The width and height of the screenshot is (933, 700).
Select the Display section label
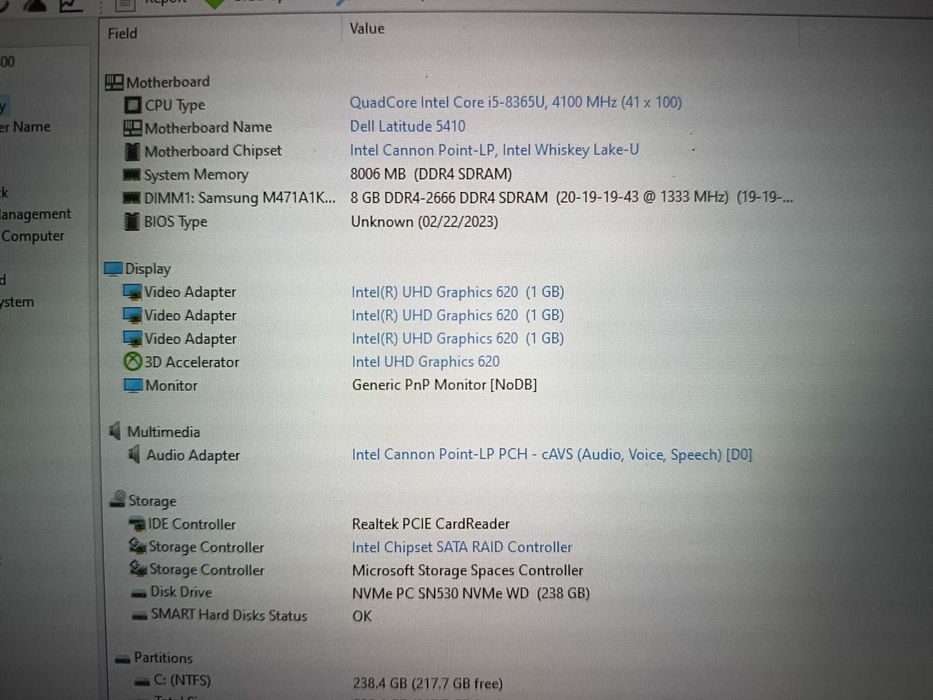pos(148,269)
